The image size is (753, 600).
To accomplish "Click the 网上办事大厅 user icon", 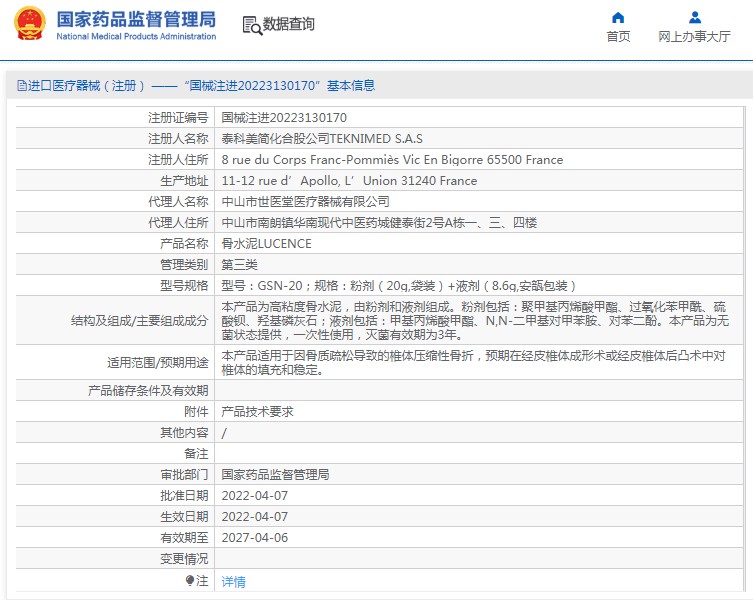I will tap(694, 18).
